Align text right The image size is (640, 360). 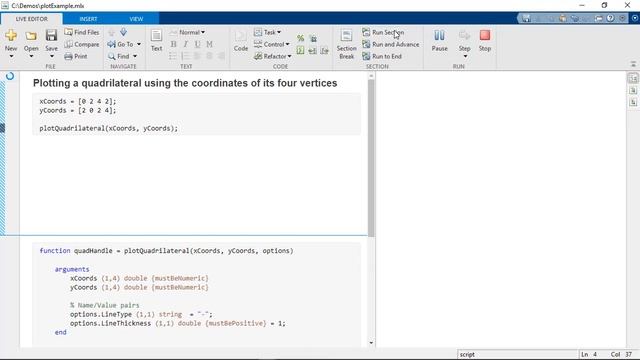(x=221, y=56)
